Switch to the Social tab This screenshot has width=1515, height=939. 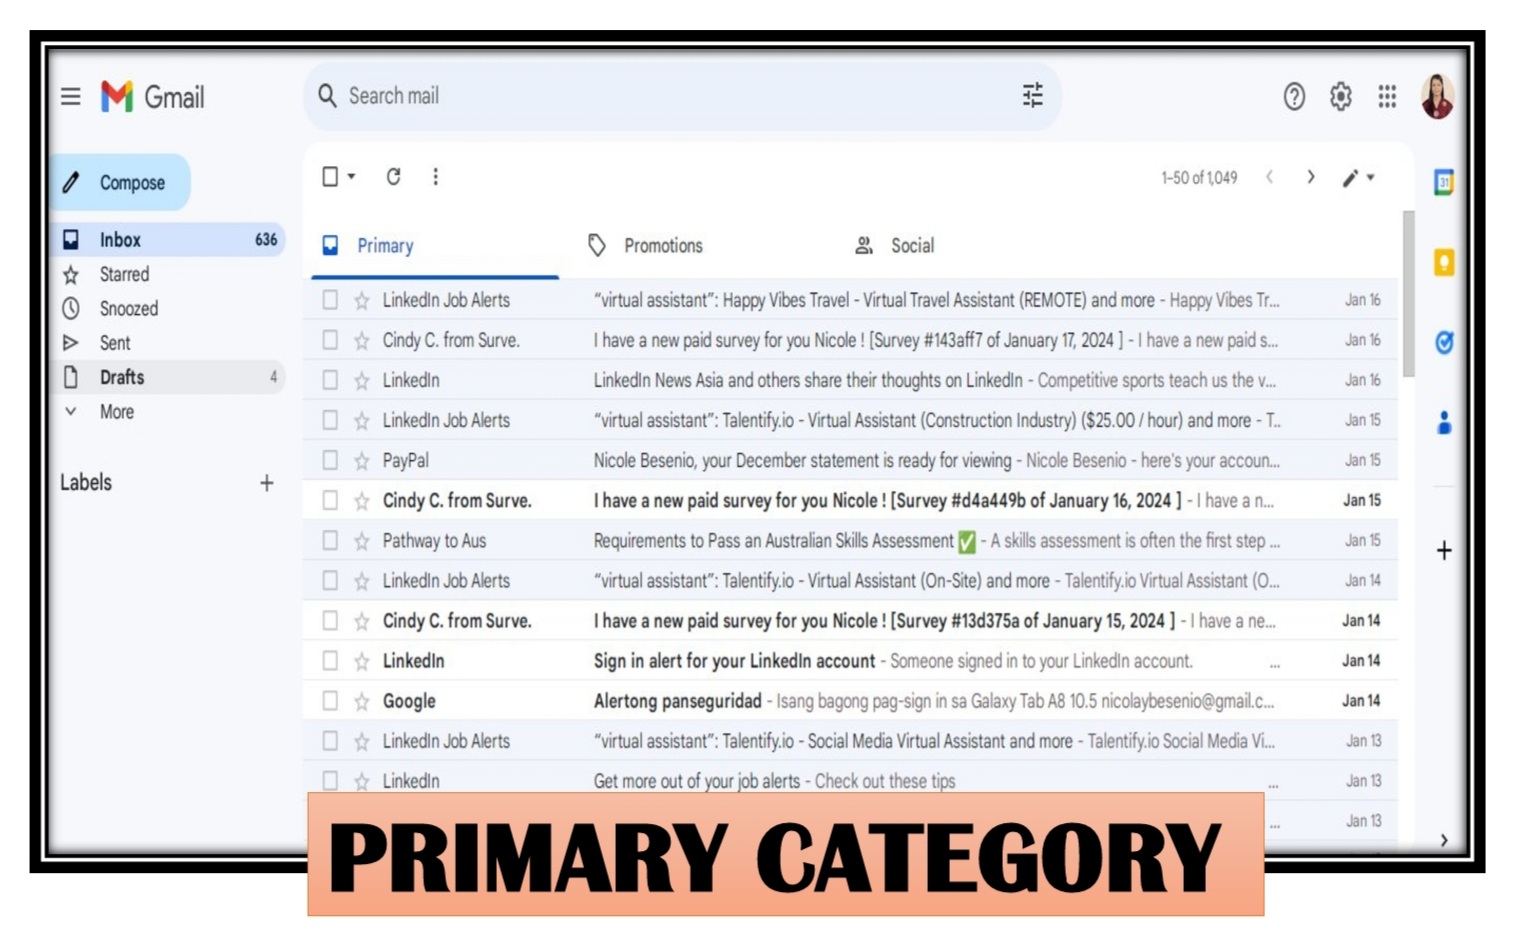tap(894, 246)
